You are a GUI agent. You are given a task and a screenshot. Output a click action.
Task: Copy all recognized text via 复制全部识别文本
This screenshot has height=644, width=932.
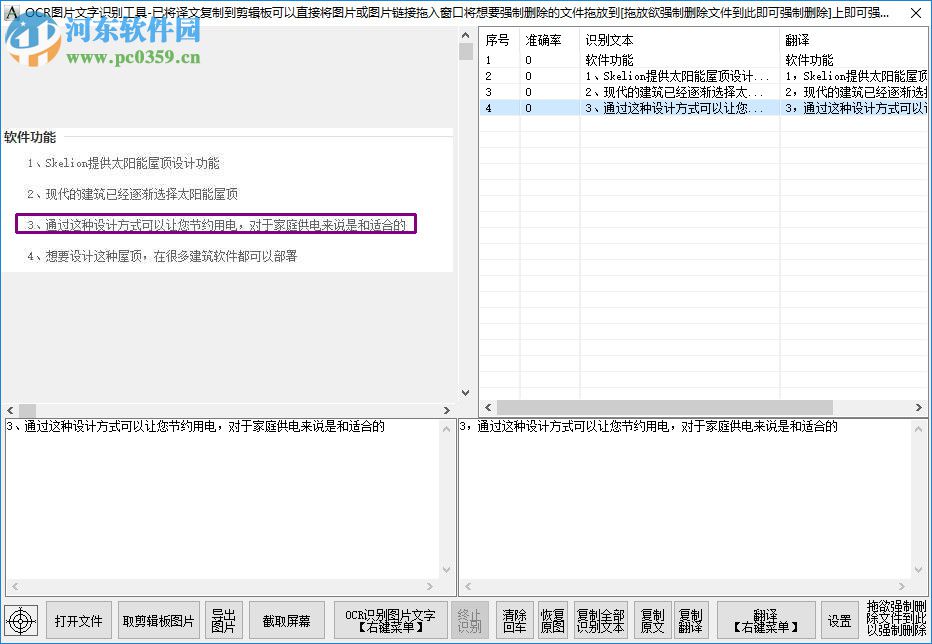click(601, 619)
